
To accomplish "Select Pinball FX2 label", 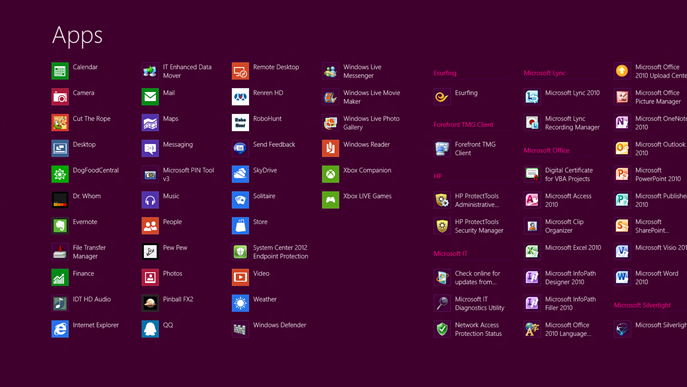I will pyautogui.click(x=178, y=299).
